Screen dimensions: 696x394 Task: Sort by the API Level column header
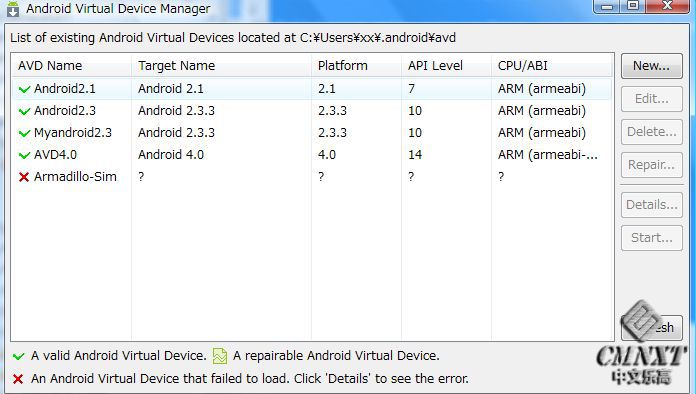coord(447,66)
